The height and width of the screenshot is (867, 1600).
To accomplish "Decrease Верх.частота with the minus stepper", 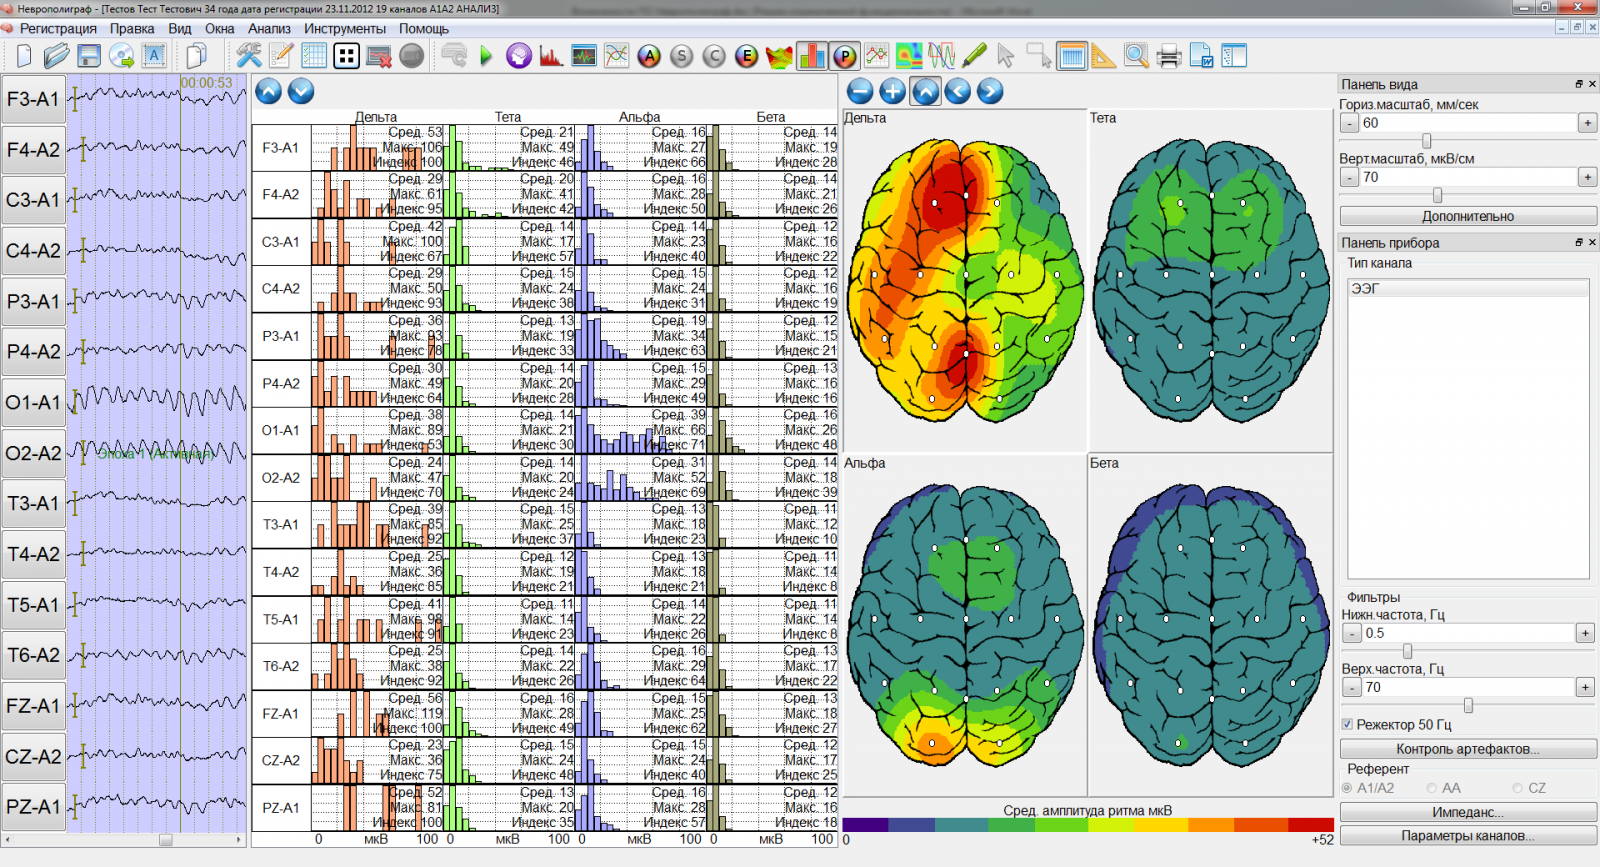I will click(x=1351, y=688).
